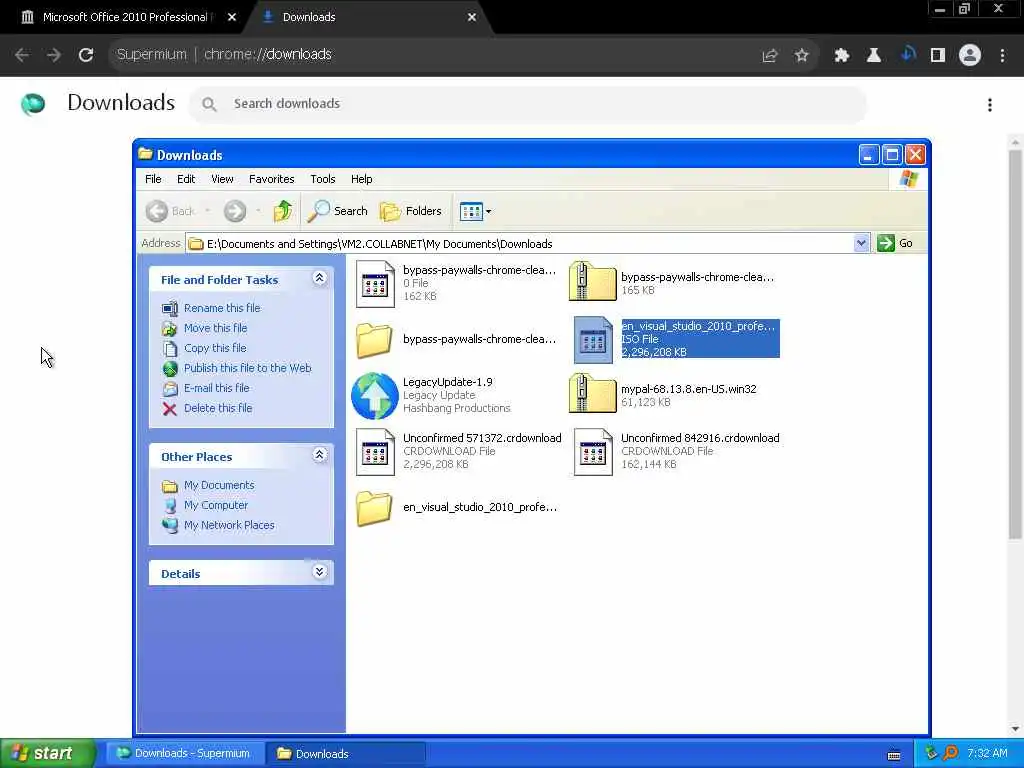
Task: Click Explorer Up folder button
Action: click(282, 211)
